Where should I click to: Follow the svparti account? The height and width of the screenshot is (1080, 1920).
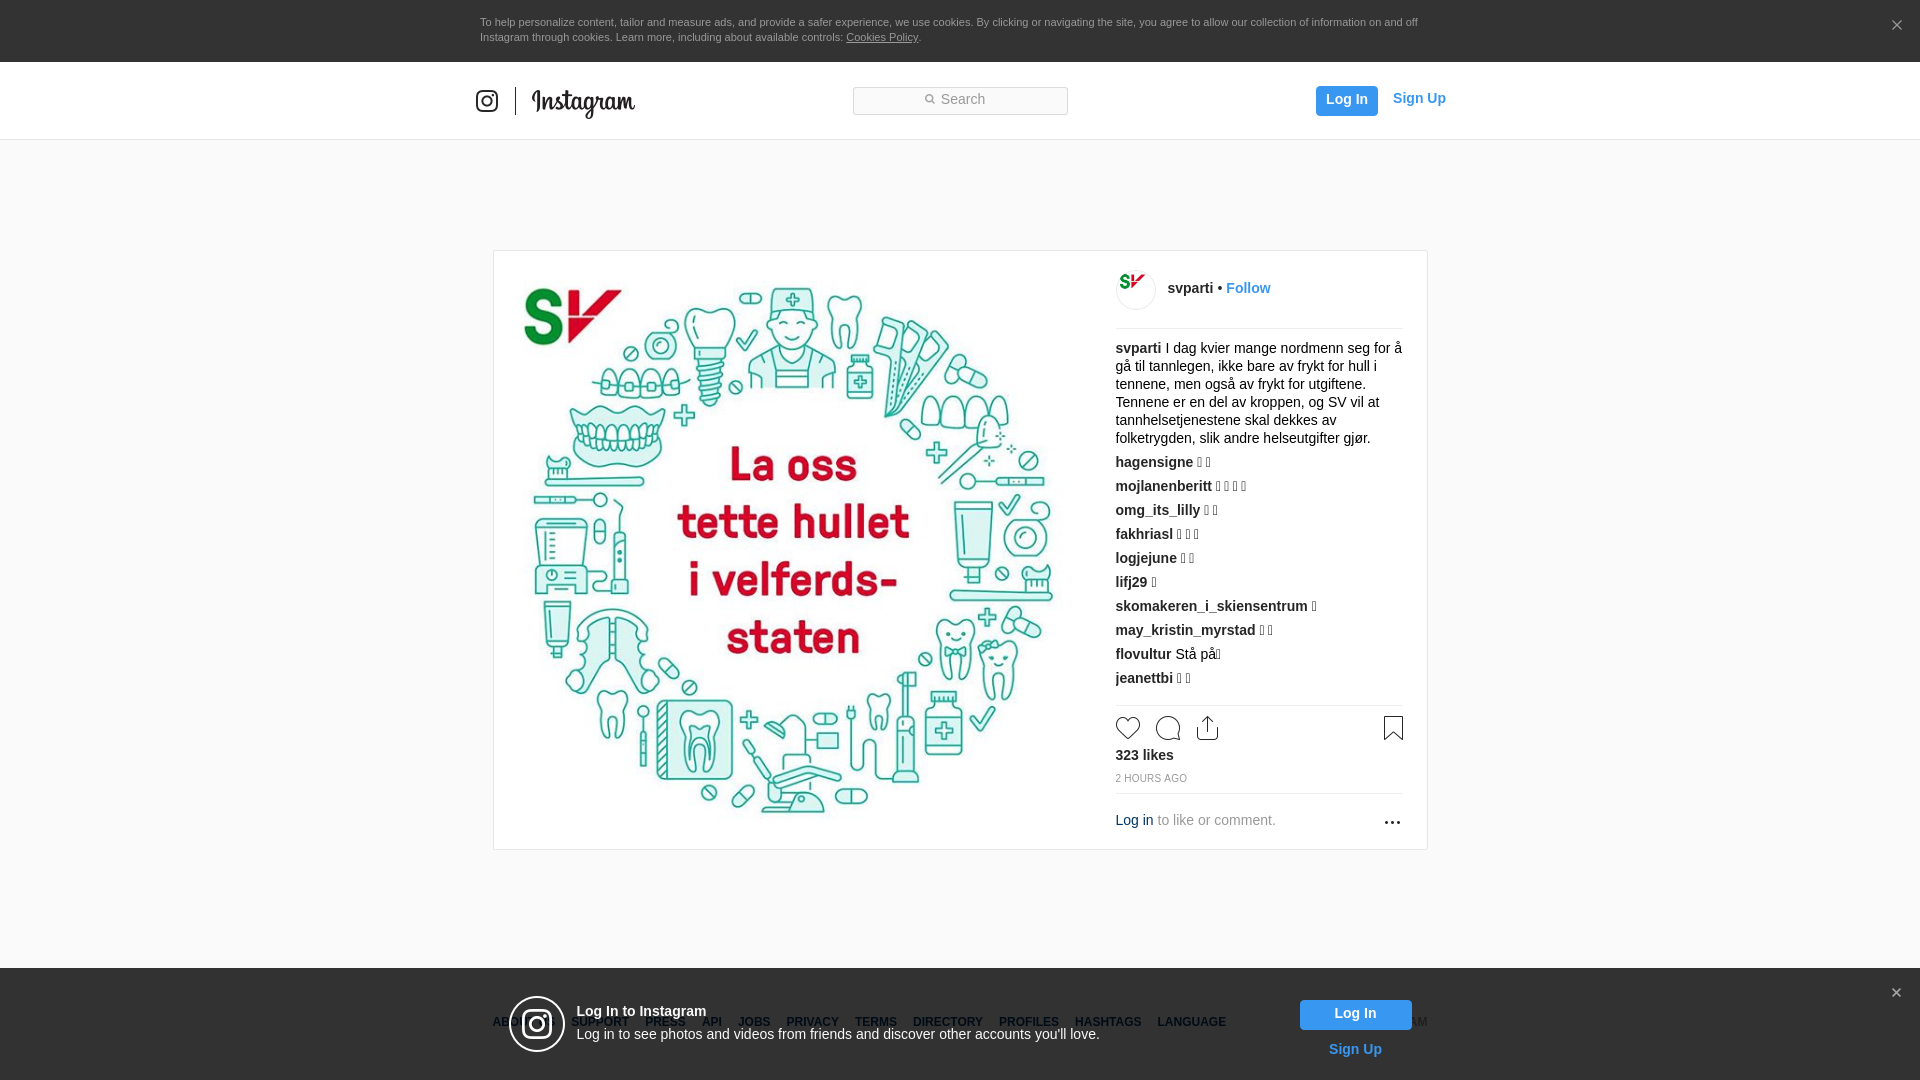1248,288
